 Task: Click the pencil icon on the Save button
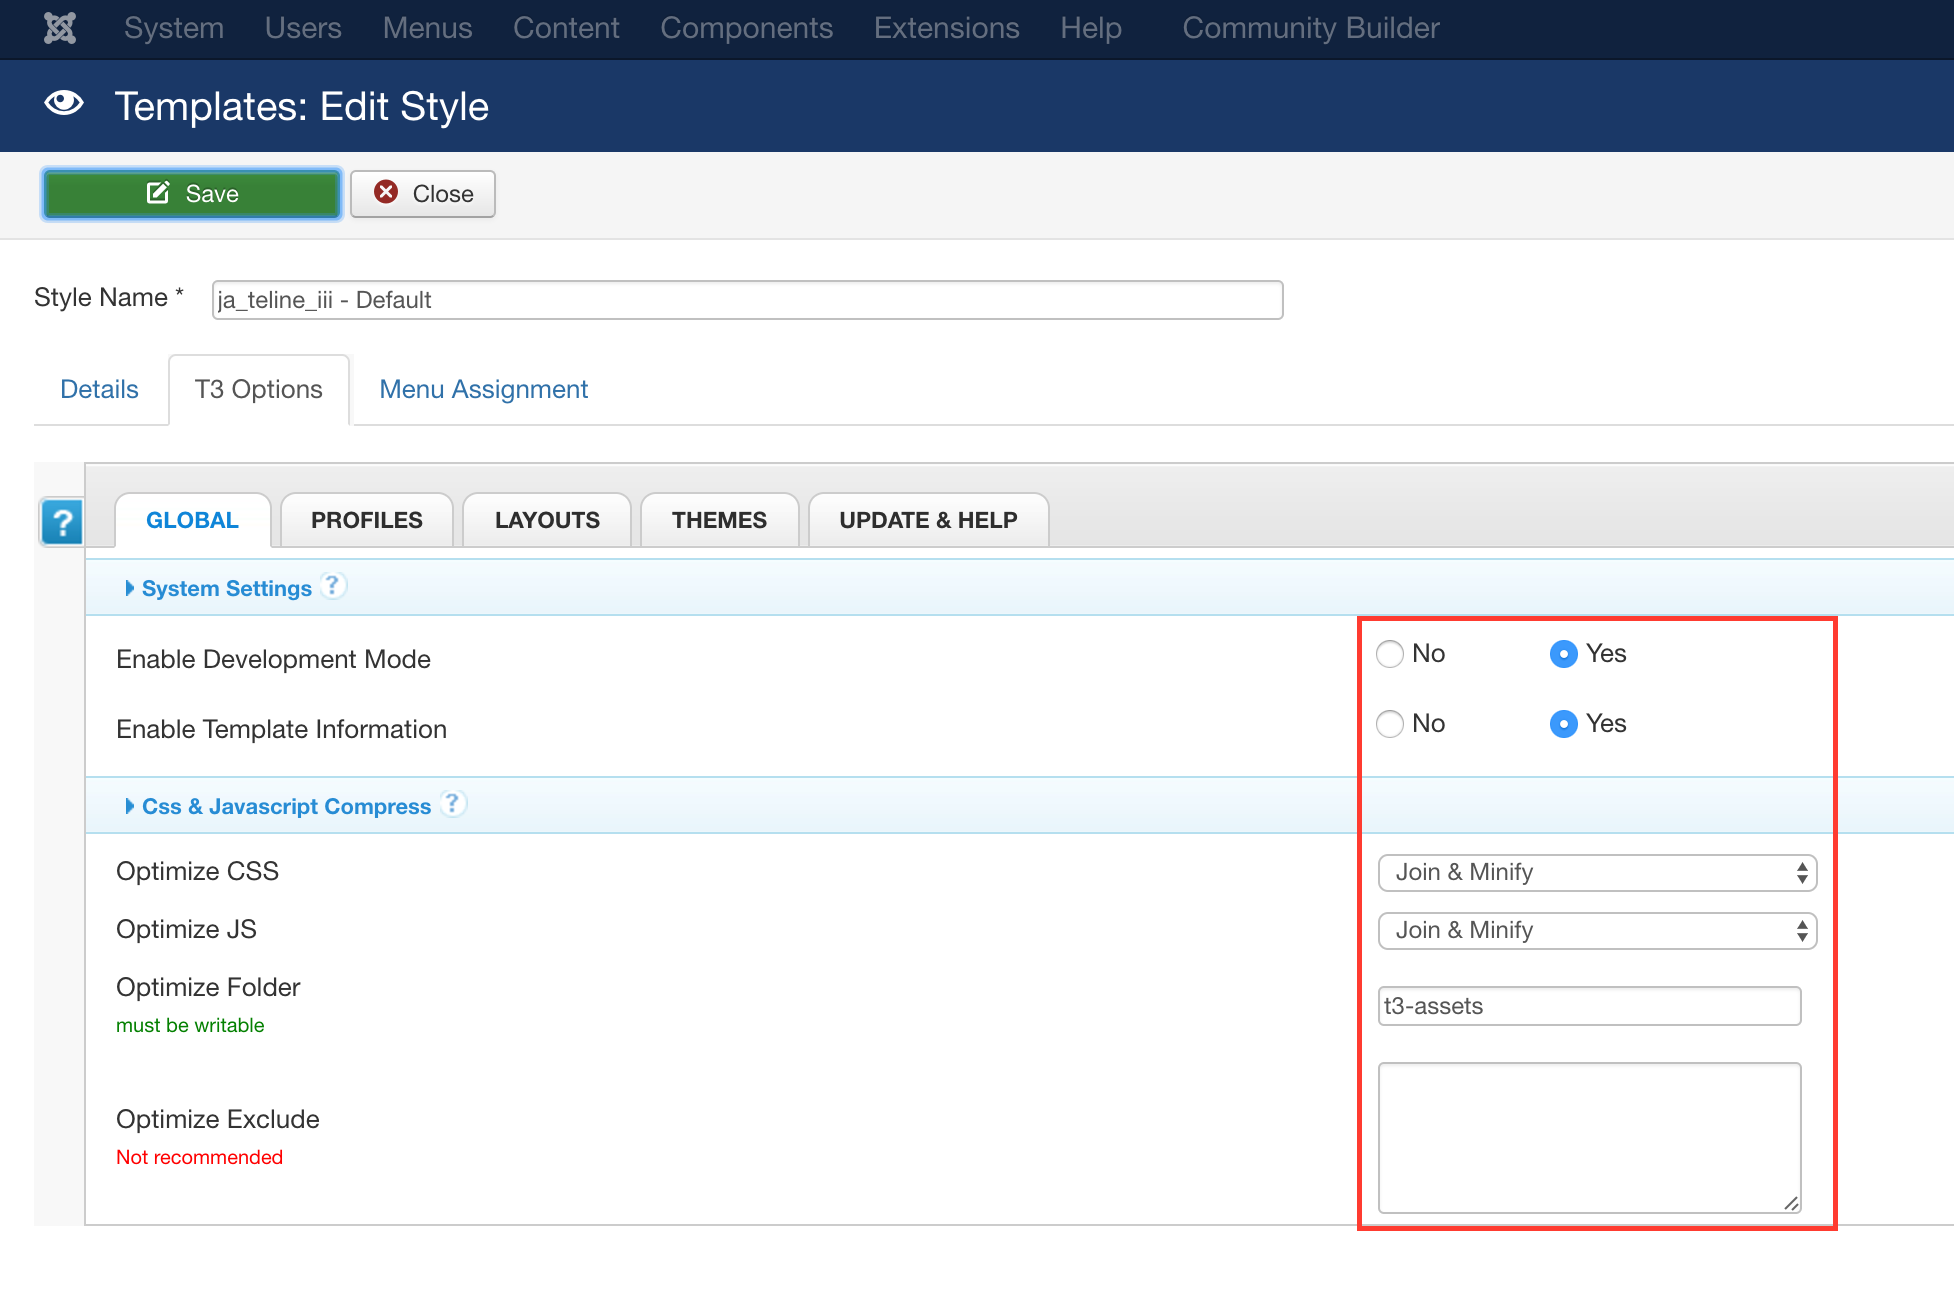[x=158, y=193]
